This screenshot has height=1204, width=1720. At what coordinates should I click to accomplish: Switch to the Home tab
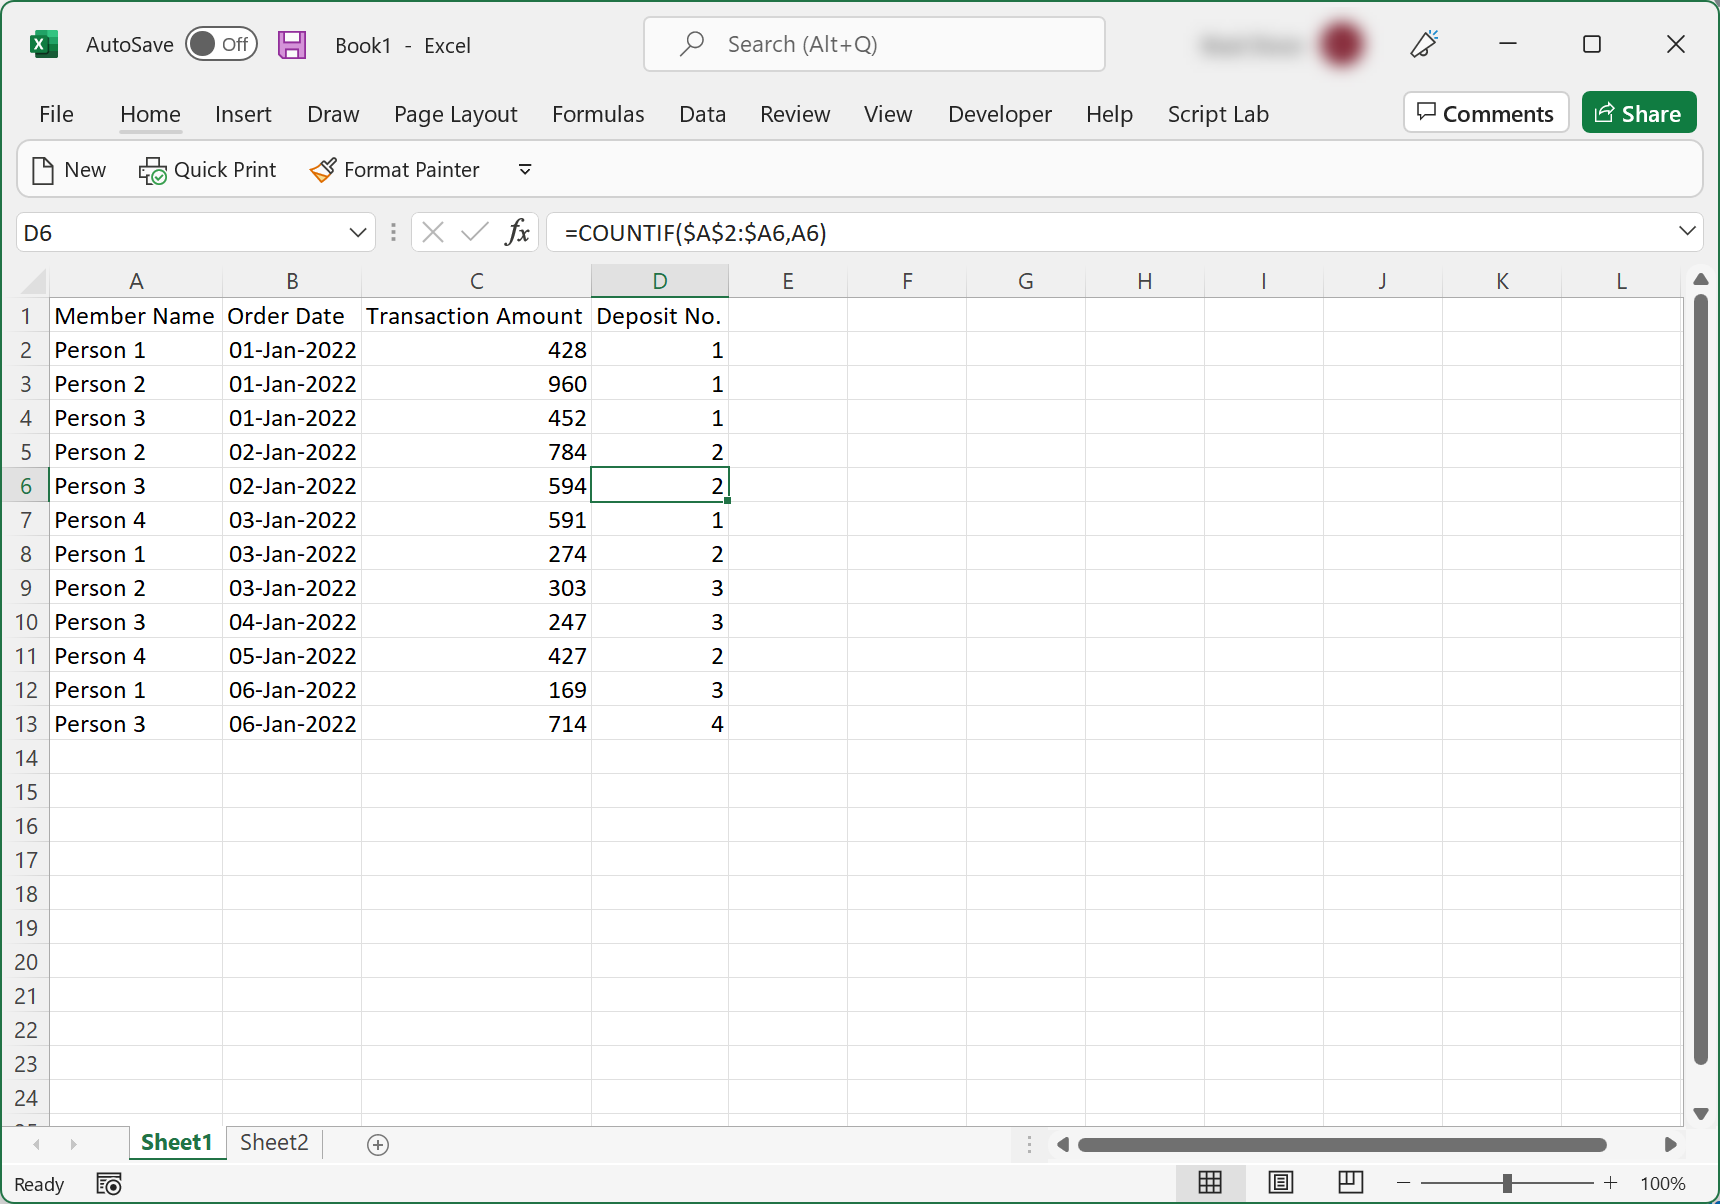[x=150, y=114]
